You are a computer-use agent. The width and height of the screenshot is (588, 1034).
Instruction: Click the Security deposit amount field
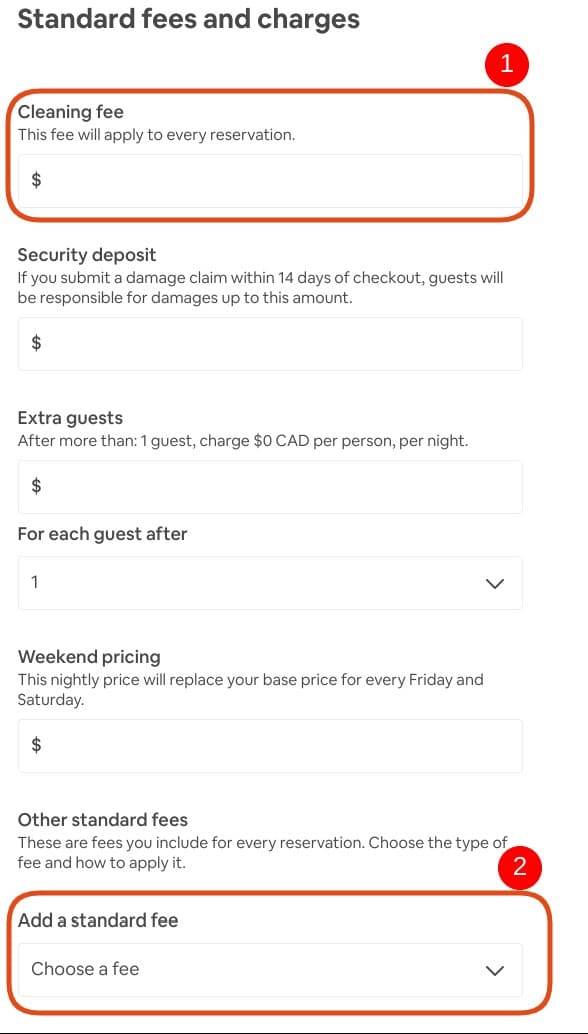pos(270,344)
